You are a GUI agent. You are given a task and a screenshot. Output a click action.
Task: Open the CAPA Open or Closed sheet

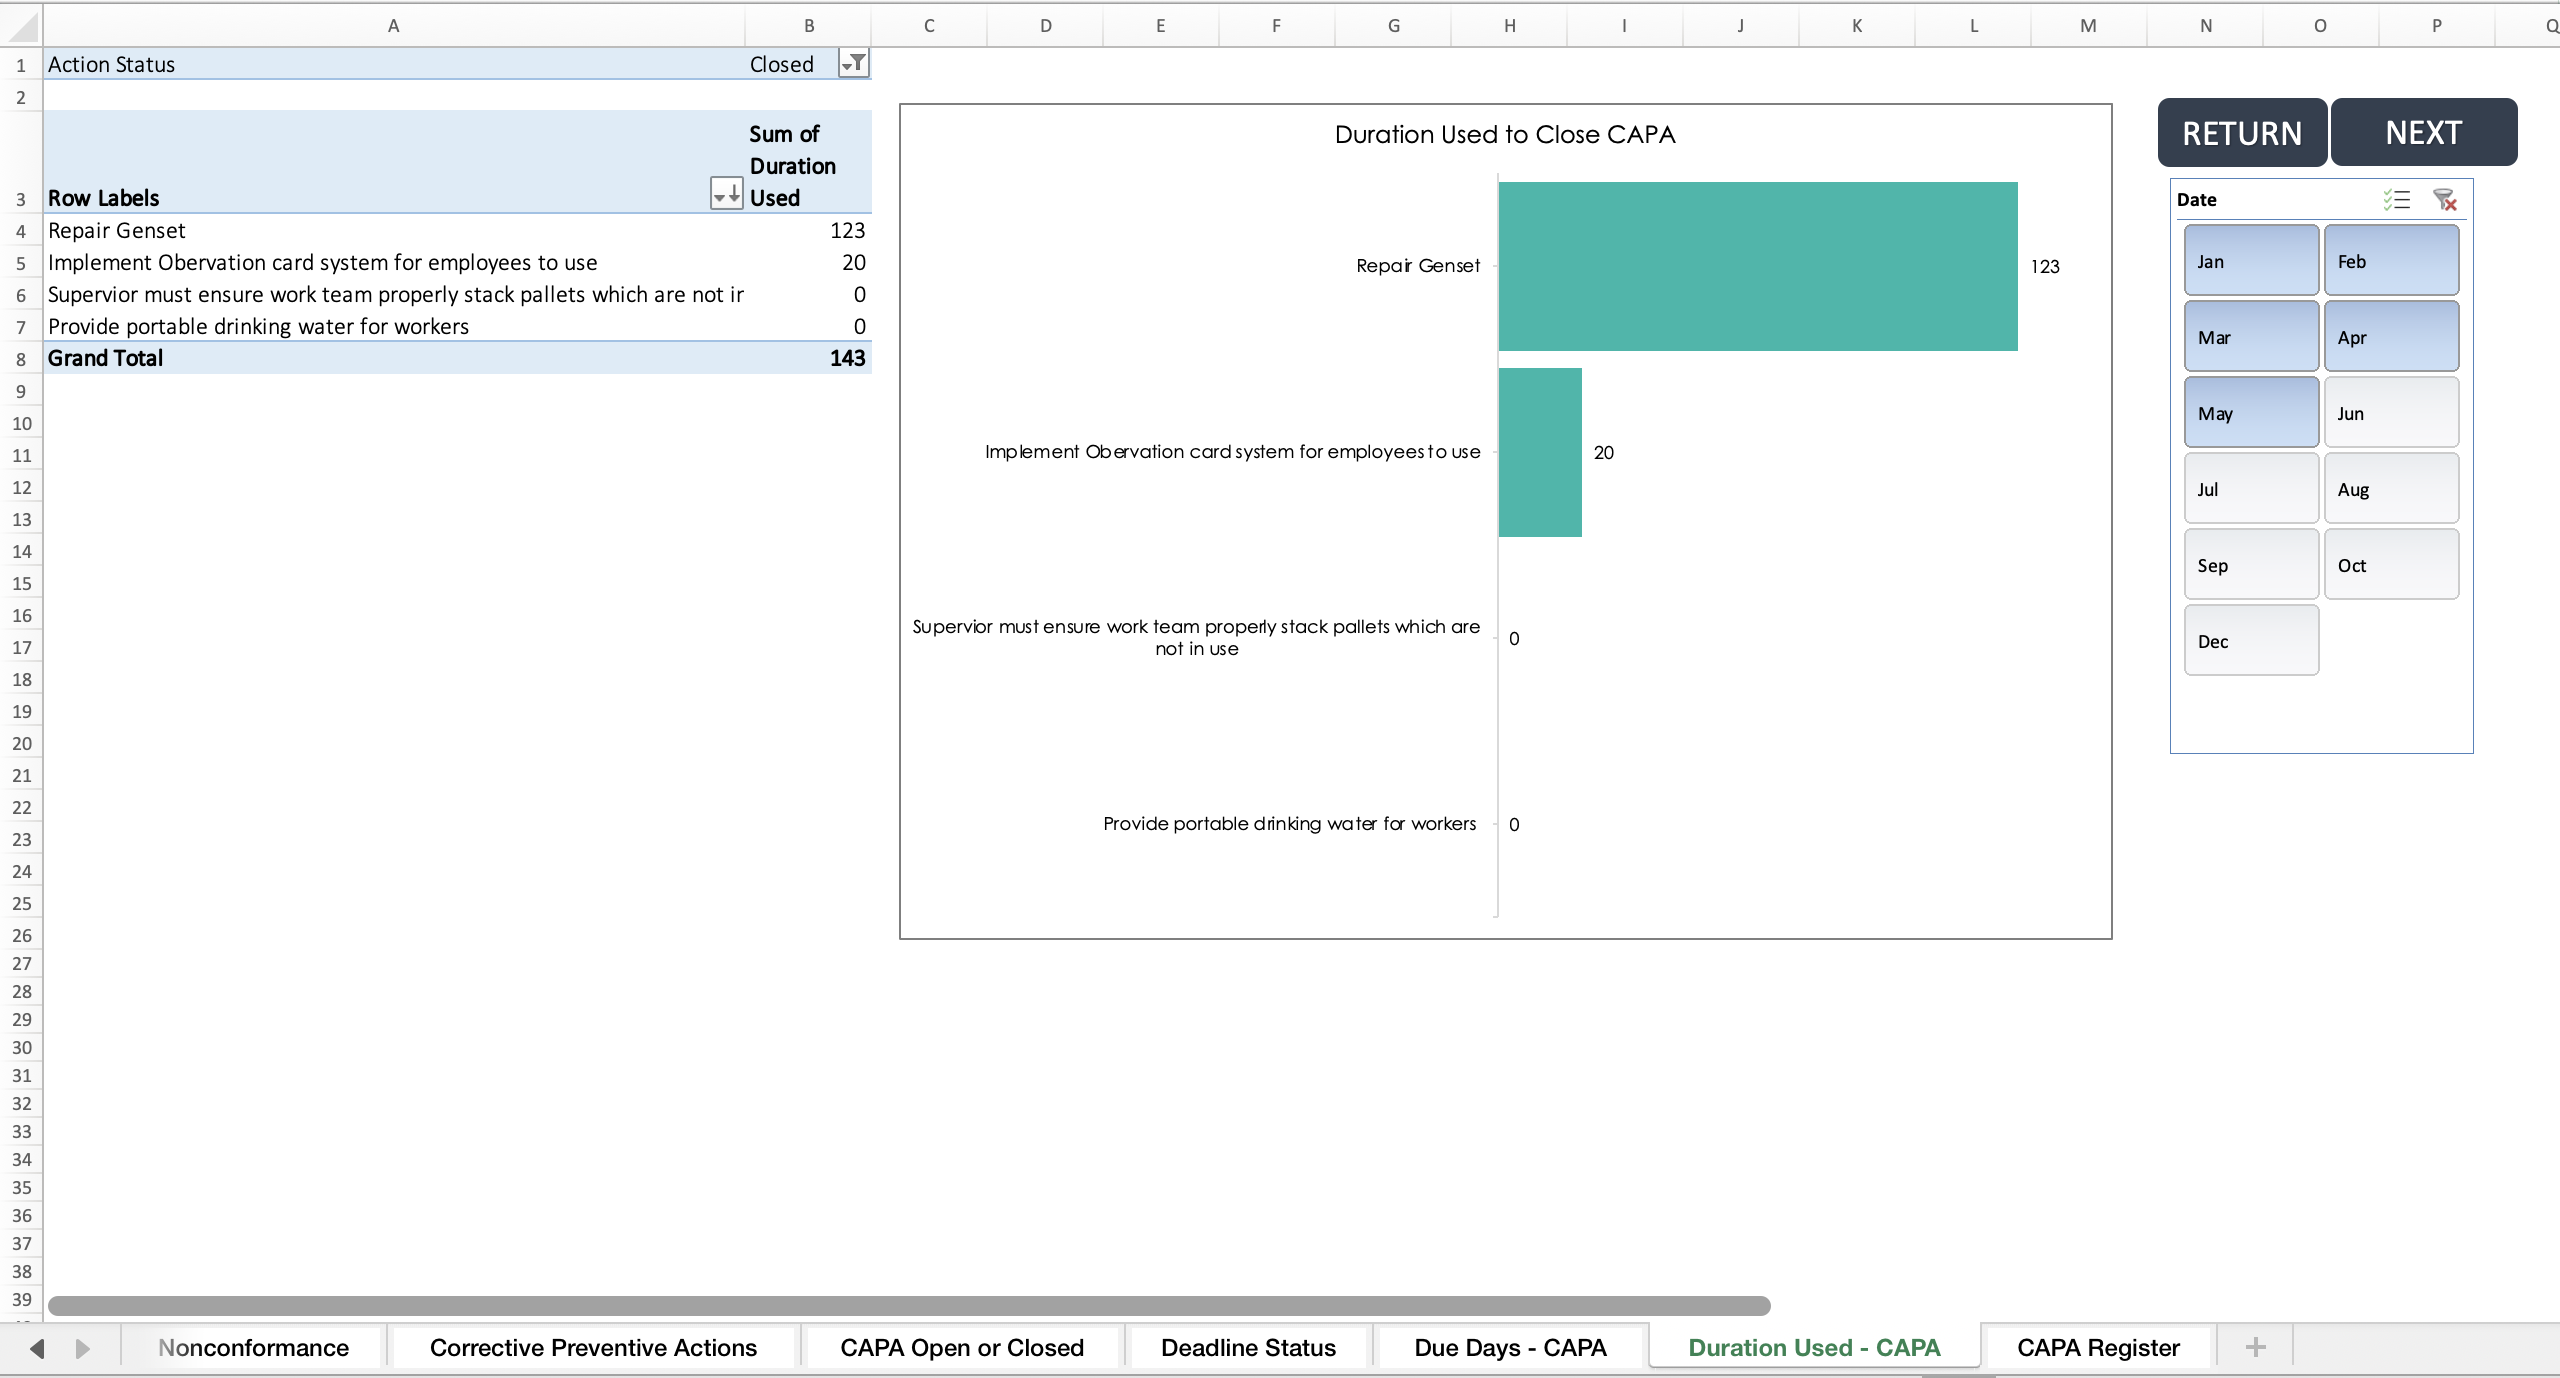click(x=962, y=1347)
